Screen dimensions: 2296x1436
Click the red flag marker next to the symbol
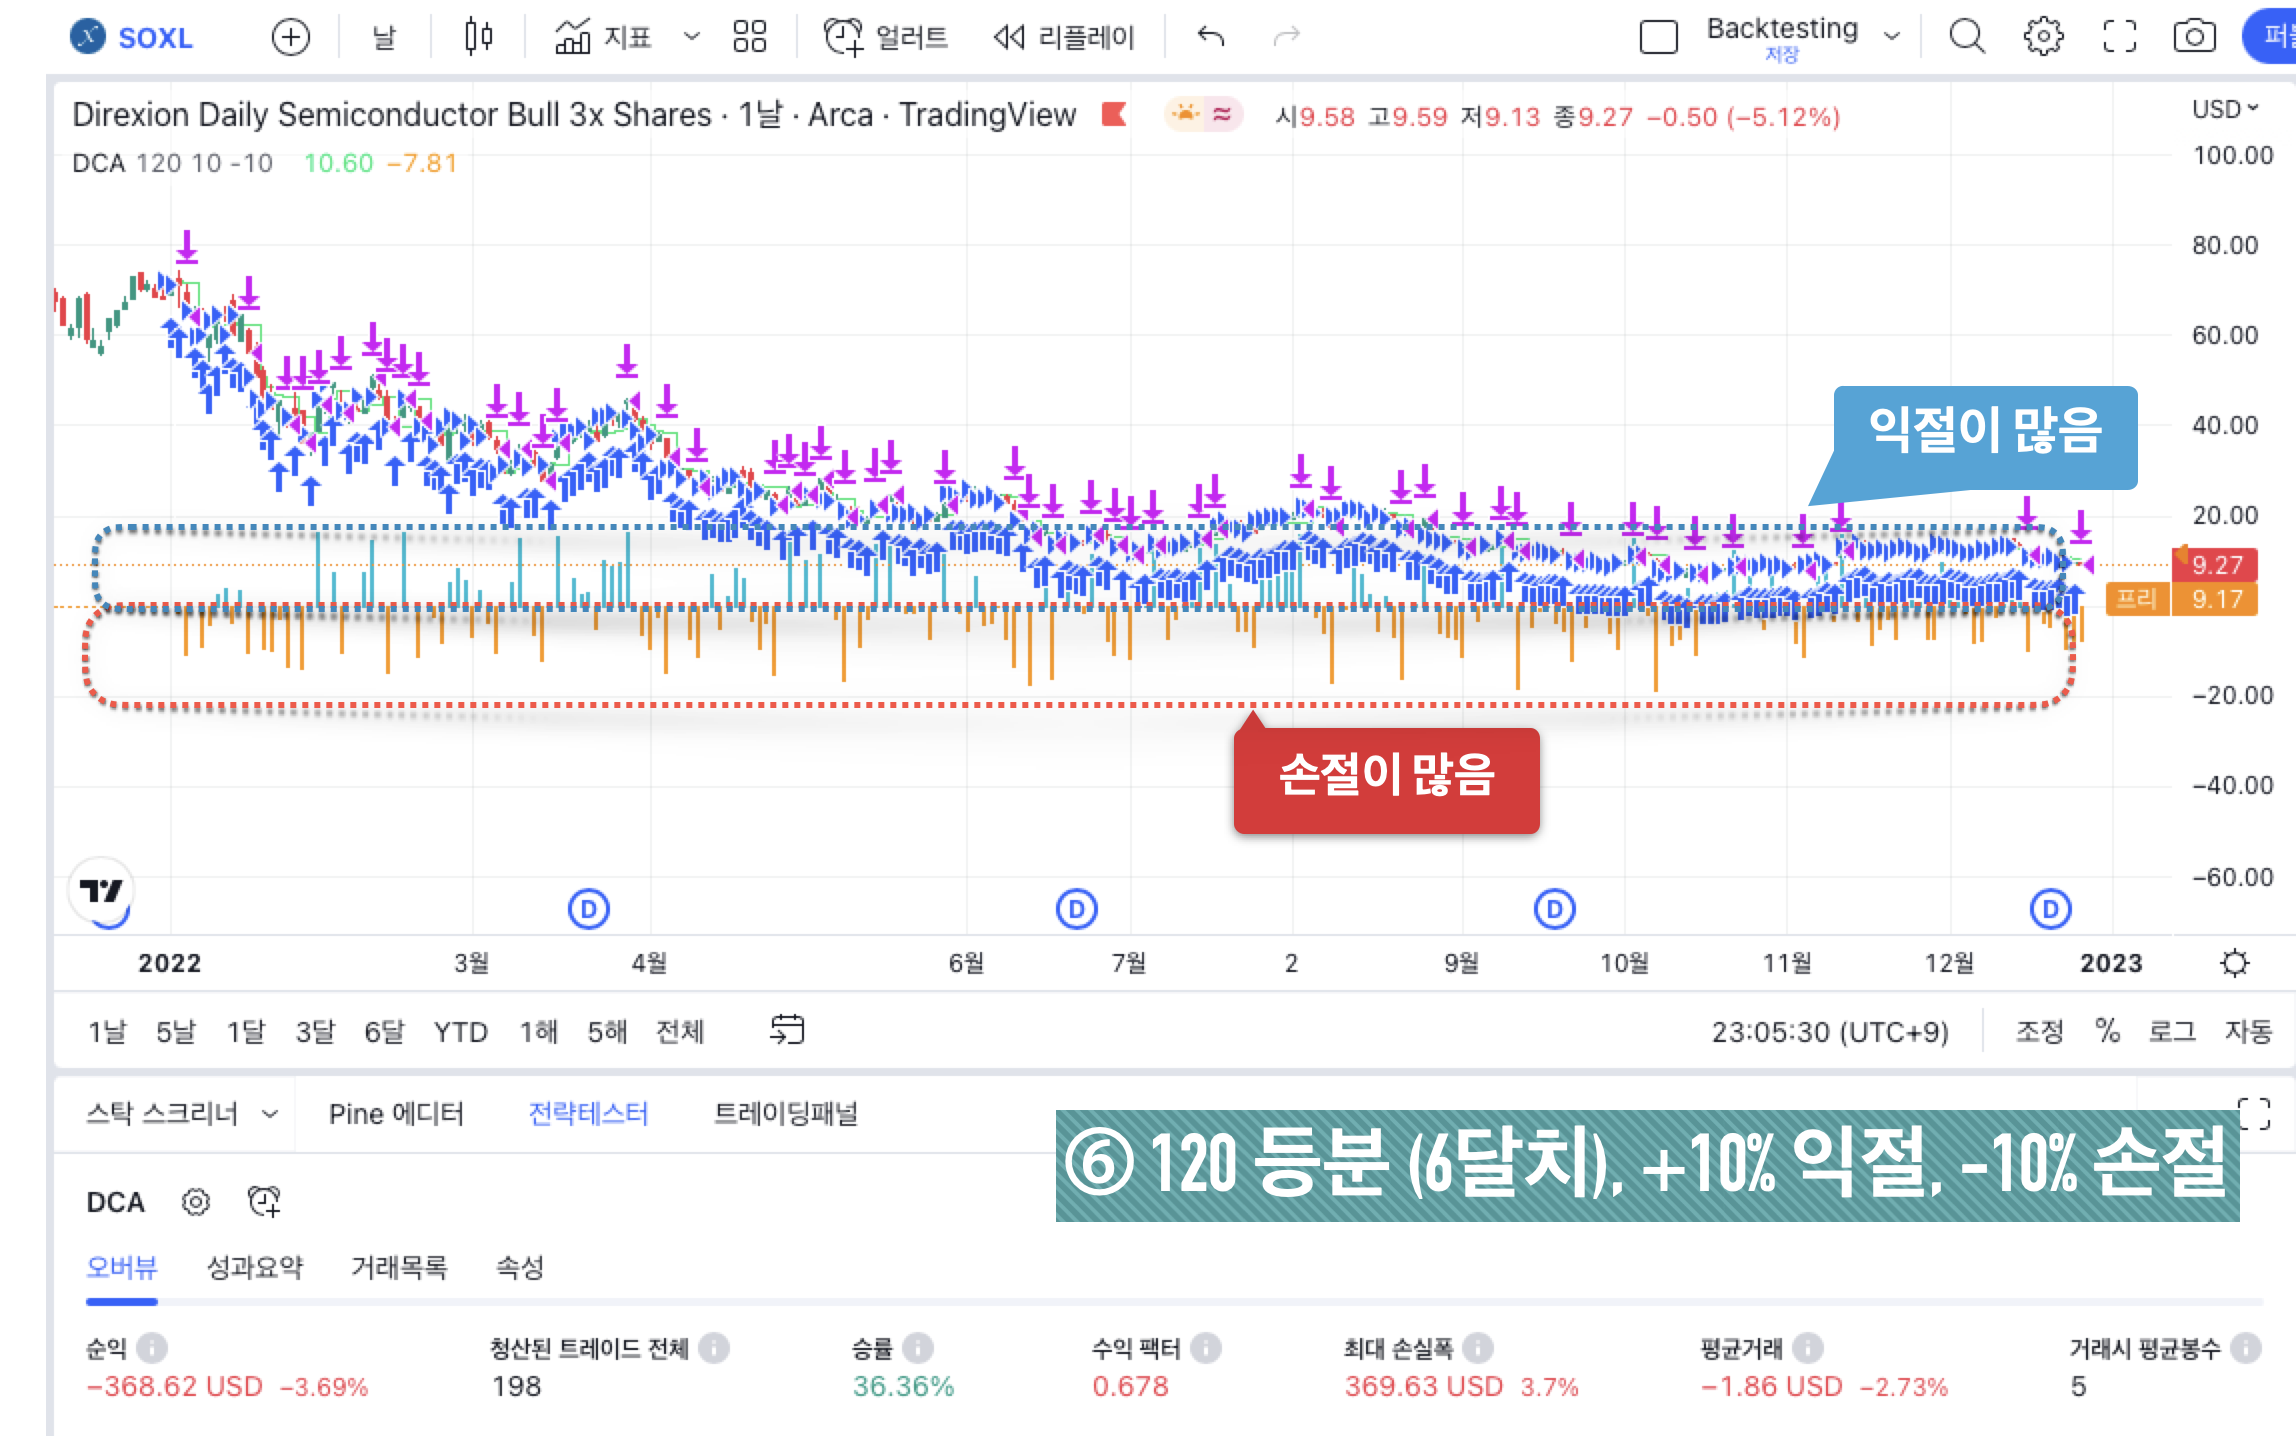[1113, 115]
